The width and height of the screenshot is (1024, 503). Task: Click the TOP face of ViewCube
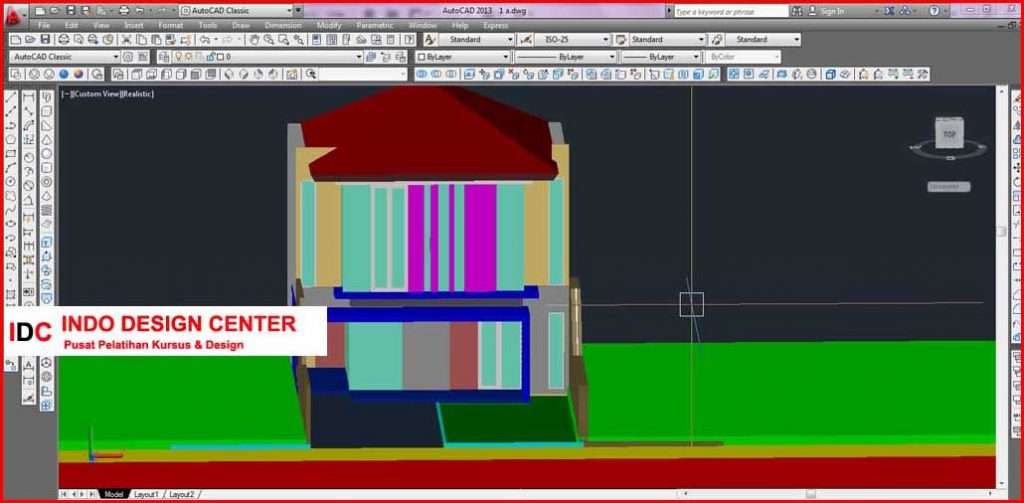click(949, 135)
